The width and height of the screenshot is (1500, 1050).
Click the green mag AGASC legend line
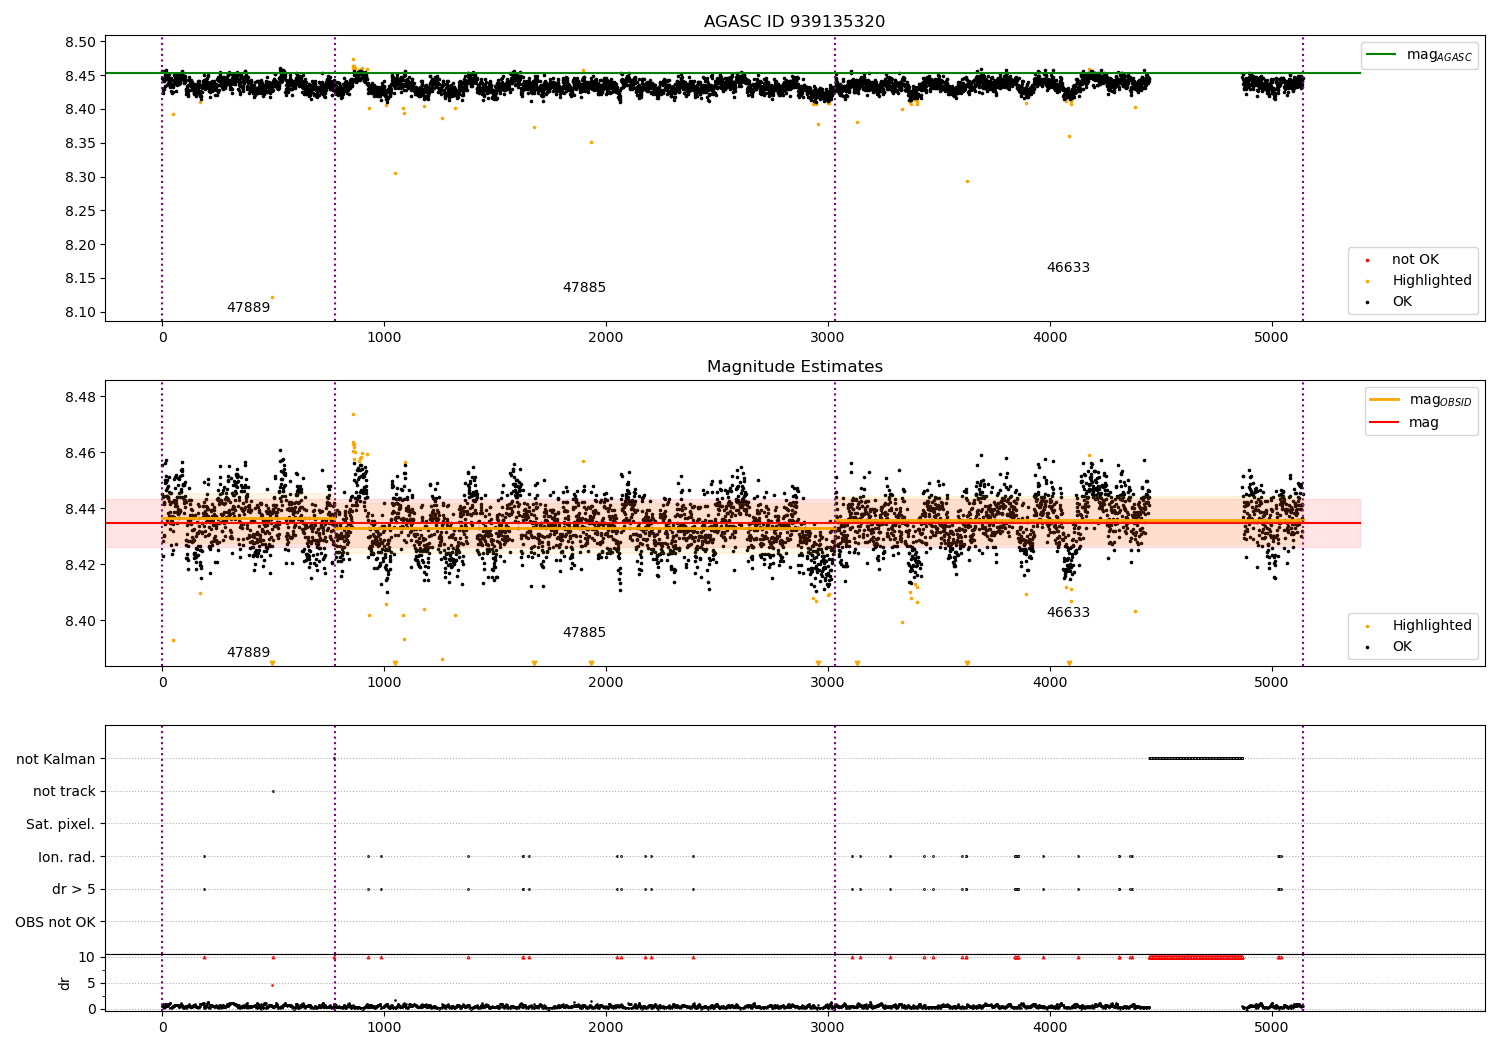[x=1382, y=55]
